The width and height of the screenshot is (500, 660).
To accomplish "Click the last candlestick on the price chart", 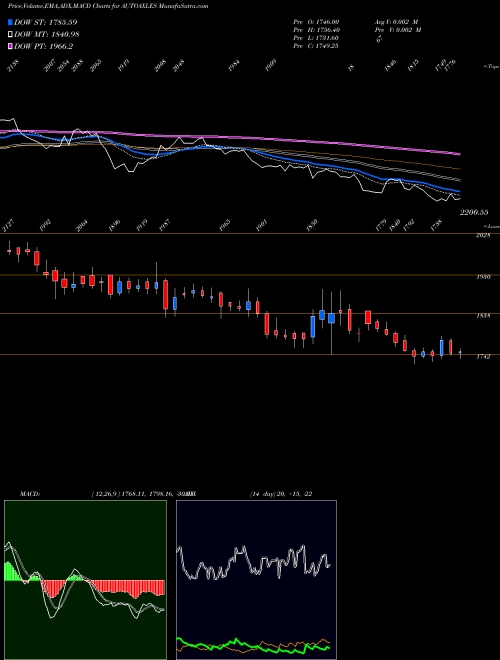I will [x=460, y=353].
